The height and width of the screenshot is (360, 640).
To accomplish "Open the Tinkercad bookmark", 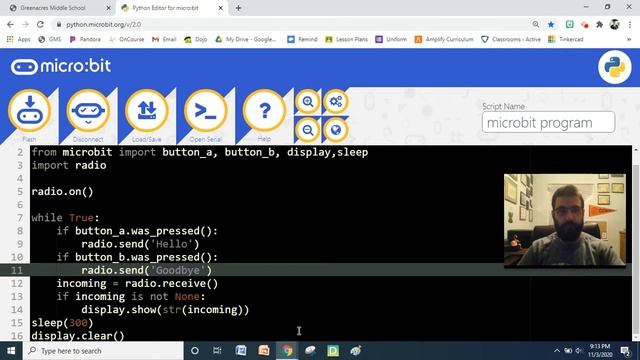I will click(x=566, y=40).
